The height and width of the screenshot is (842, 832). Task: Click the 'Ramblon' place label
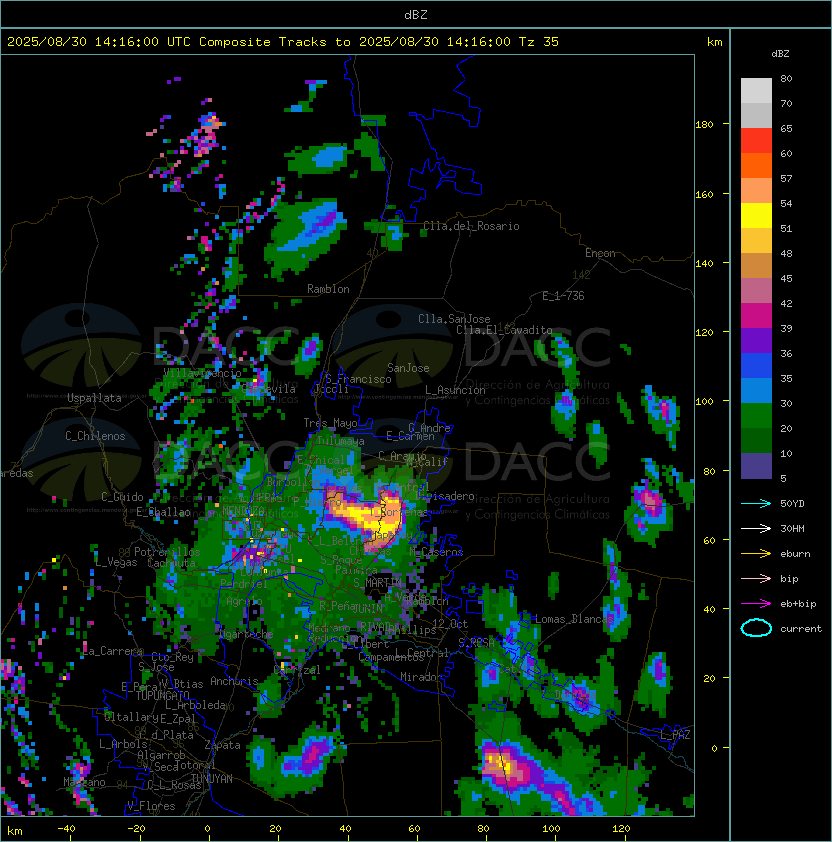[328, 289]
